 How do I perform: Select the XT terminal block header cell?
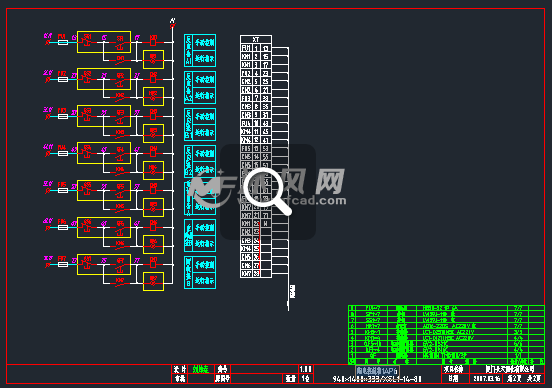(x=256, y=39)
